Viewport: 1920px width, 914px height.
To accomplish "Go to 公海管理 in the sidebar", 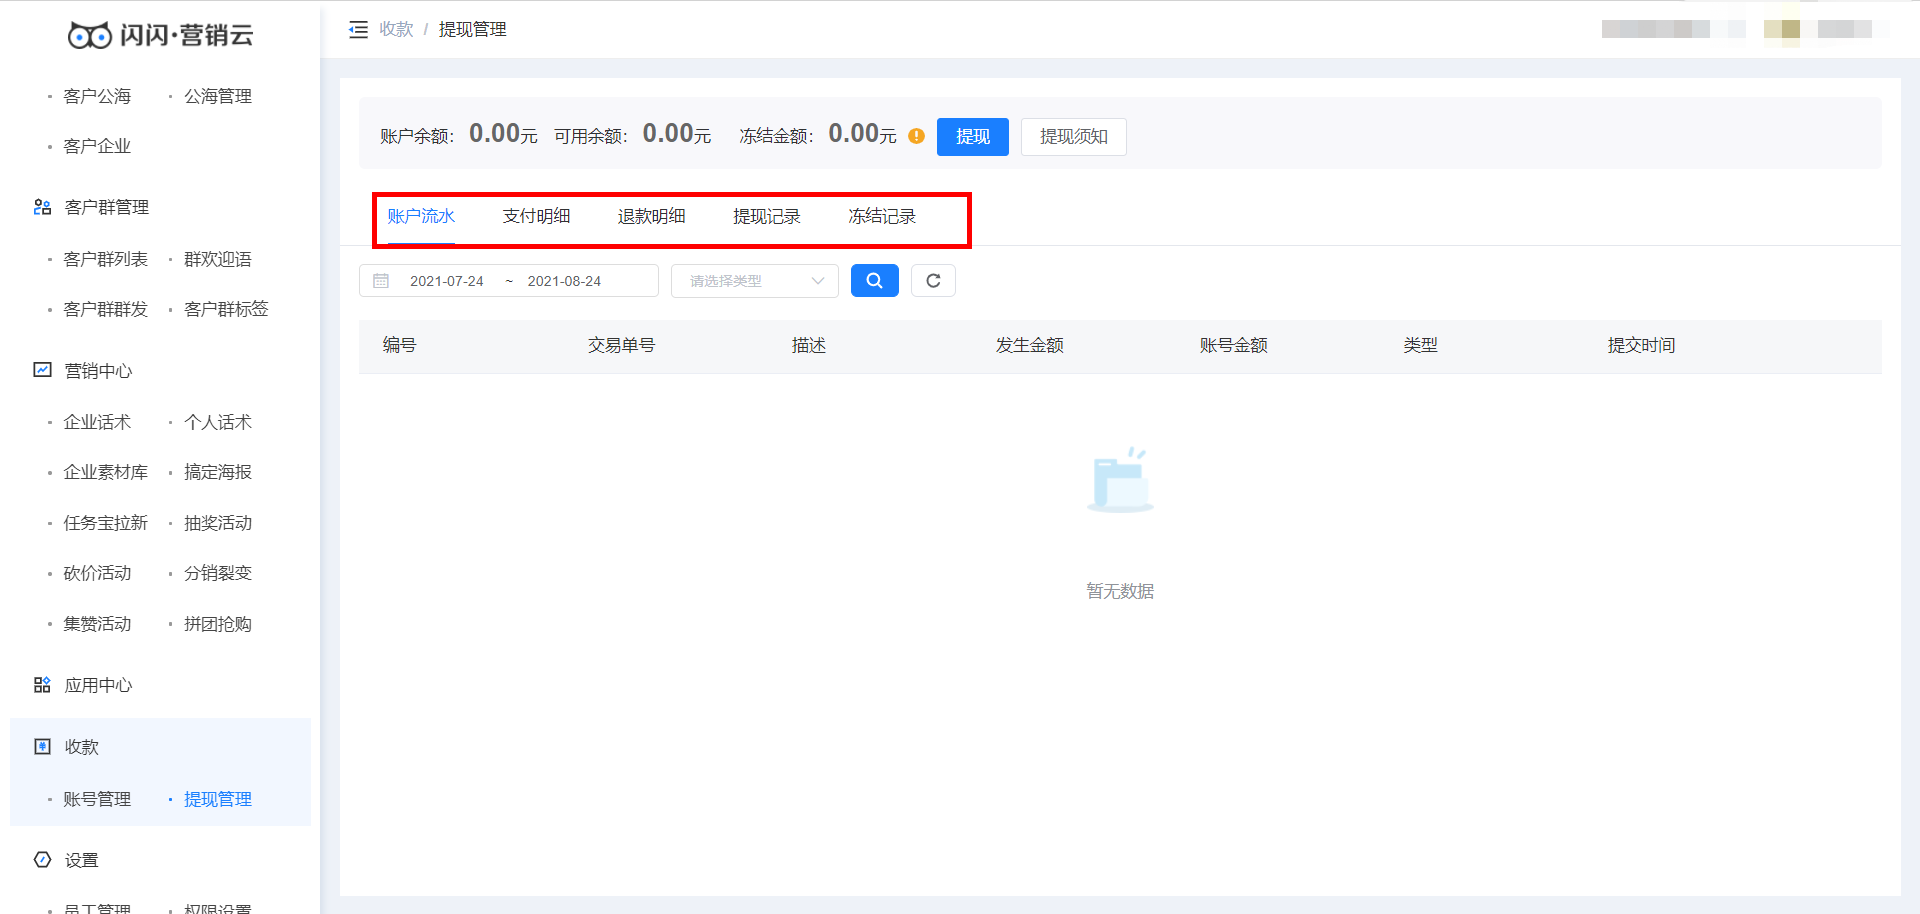I will [218, 96].
